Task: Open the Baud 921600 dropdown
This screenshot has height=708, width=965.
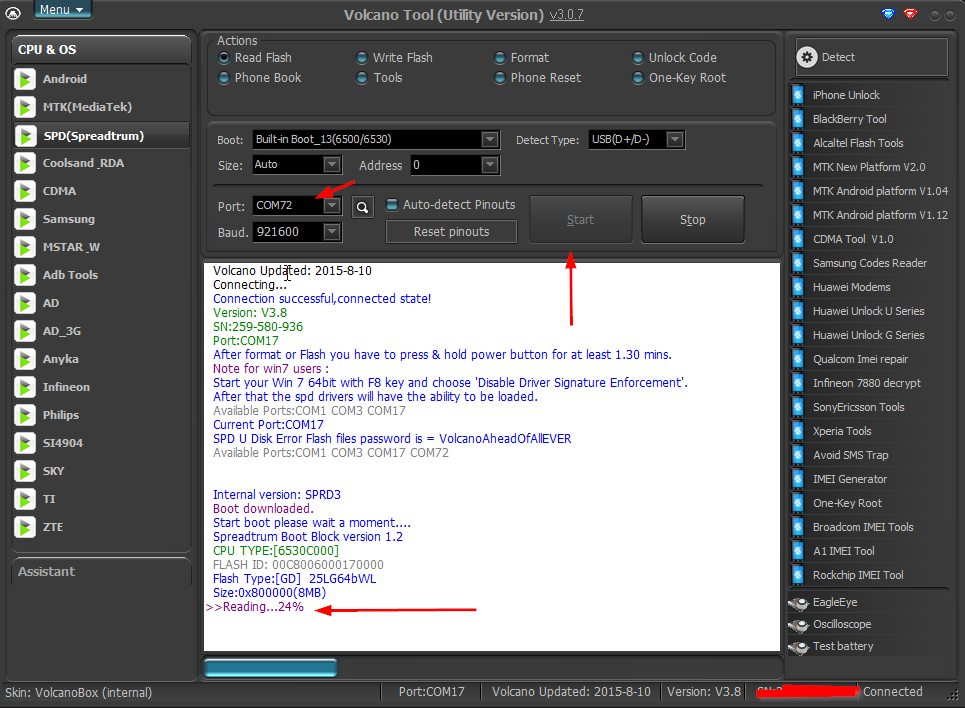Action: [x=332, y=232]
